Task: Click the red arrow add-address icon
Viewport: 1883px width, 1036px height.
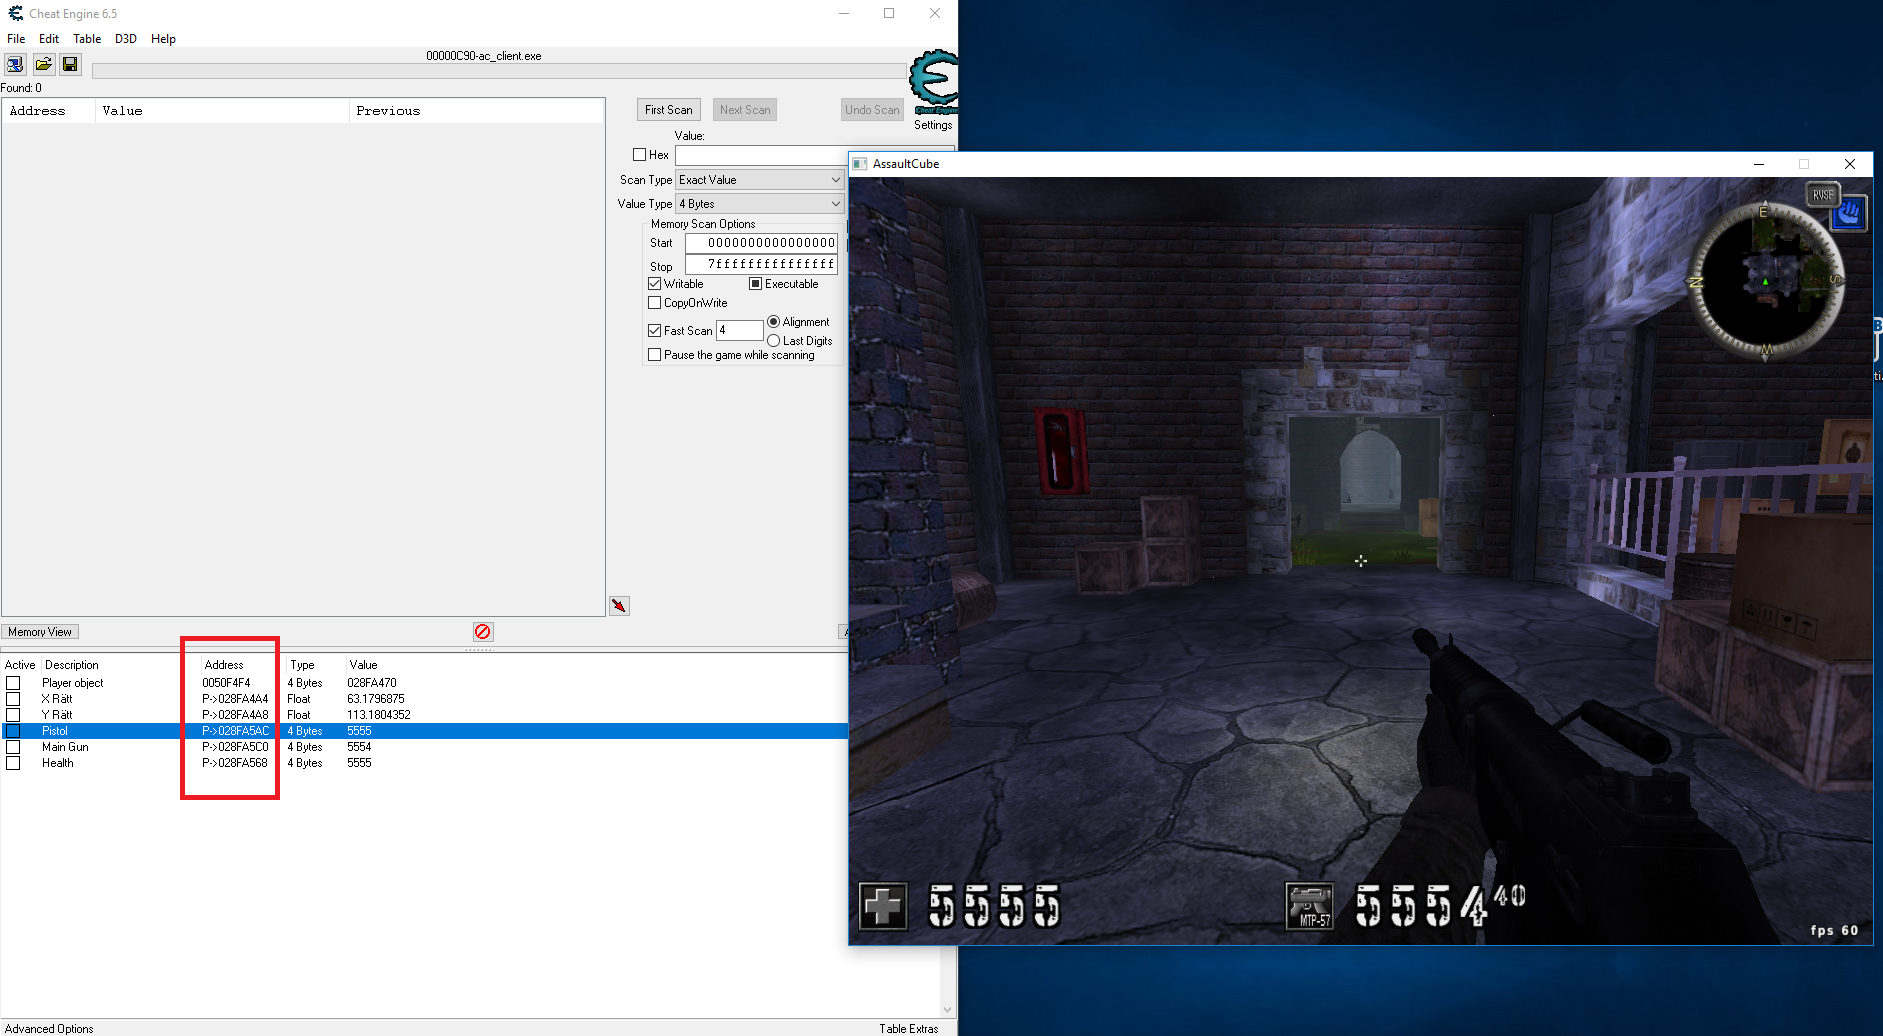Action: point(619,606)
